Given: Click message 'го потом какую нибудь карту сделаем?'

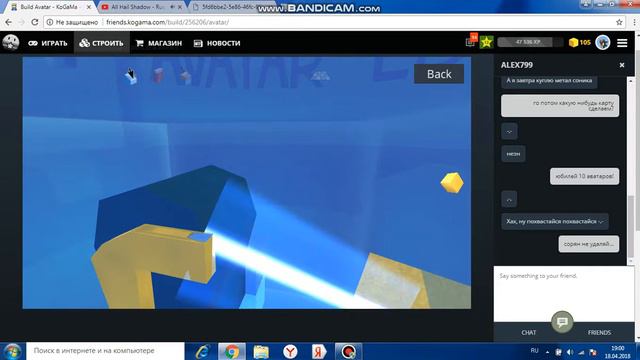Looking at the screenshot, I should point(560,106).
